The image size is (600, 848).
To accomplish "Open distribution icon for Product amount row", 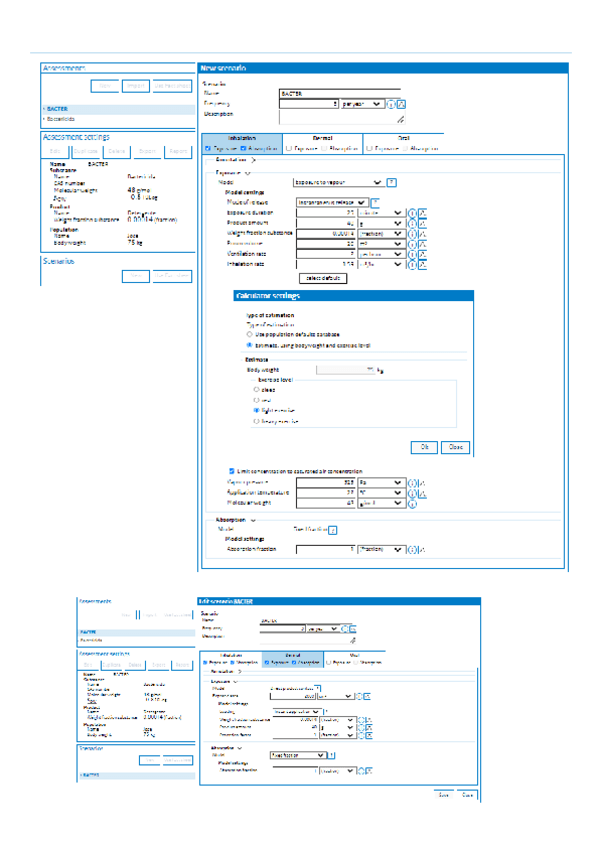I will (423, 223).
